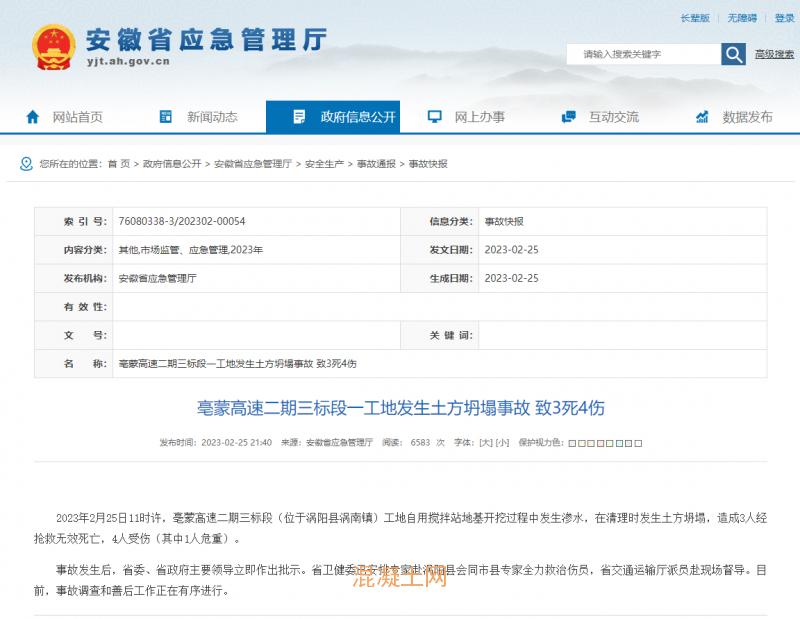Screen dimensions: 800x619
Task: Click the search keyword input field
Action: tap(642, 54)
